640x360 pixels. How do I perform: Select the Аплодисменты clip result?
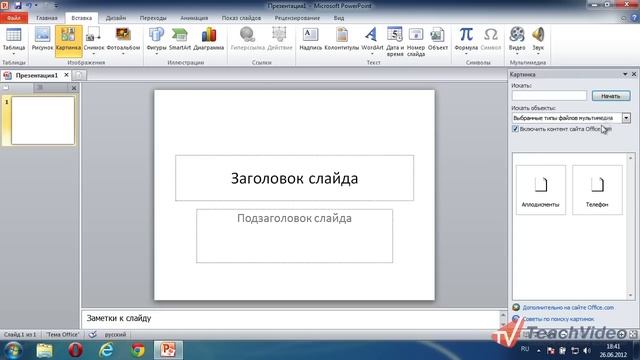tap(541, 190)
